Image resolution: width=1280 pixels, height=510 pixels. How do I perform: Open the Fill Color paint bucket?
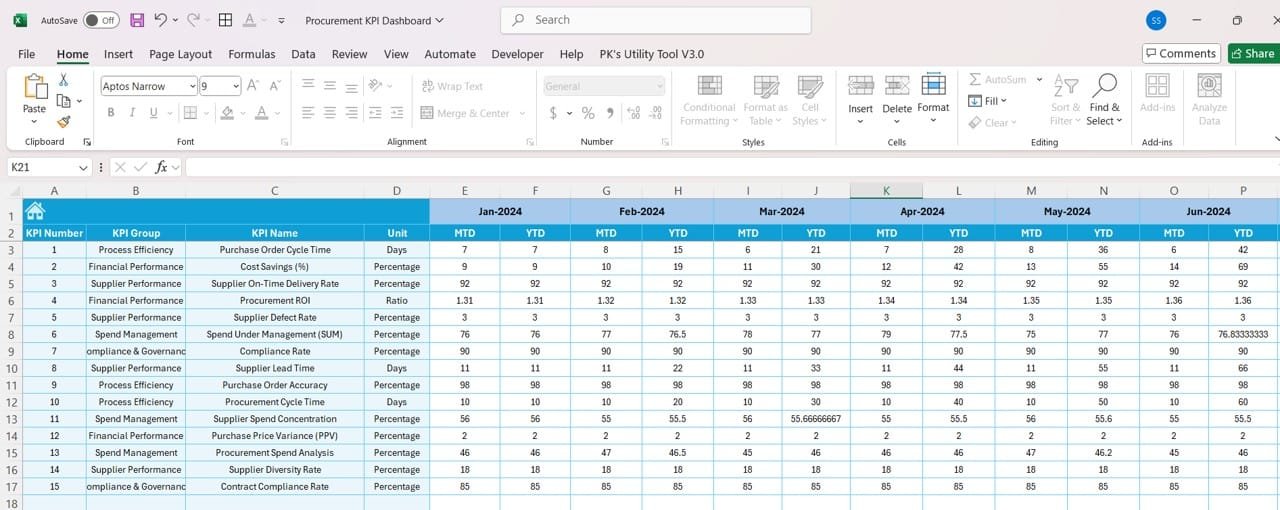[227, 113]
